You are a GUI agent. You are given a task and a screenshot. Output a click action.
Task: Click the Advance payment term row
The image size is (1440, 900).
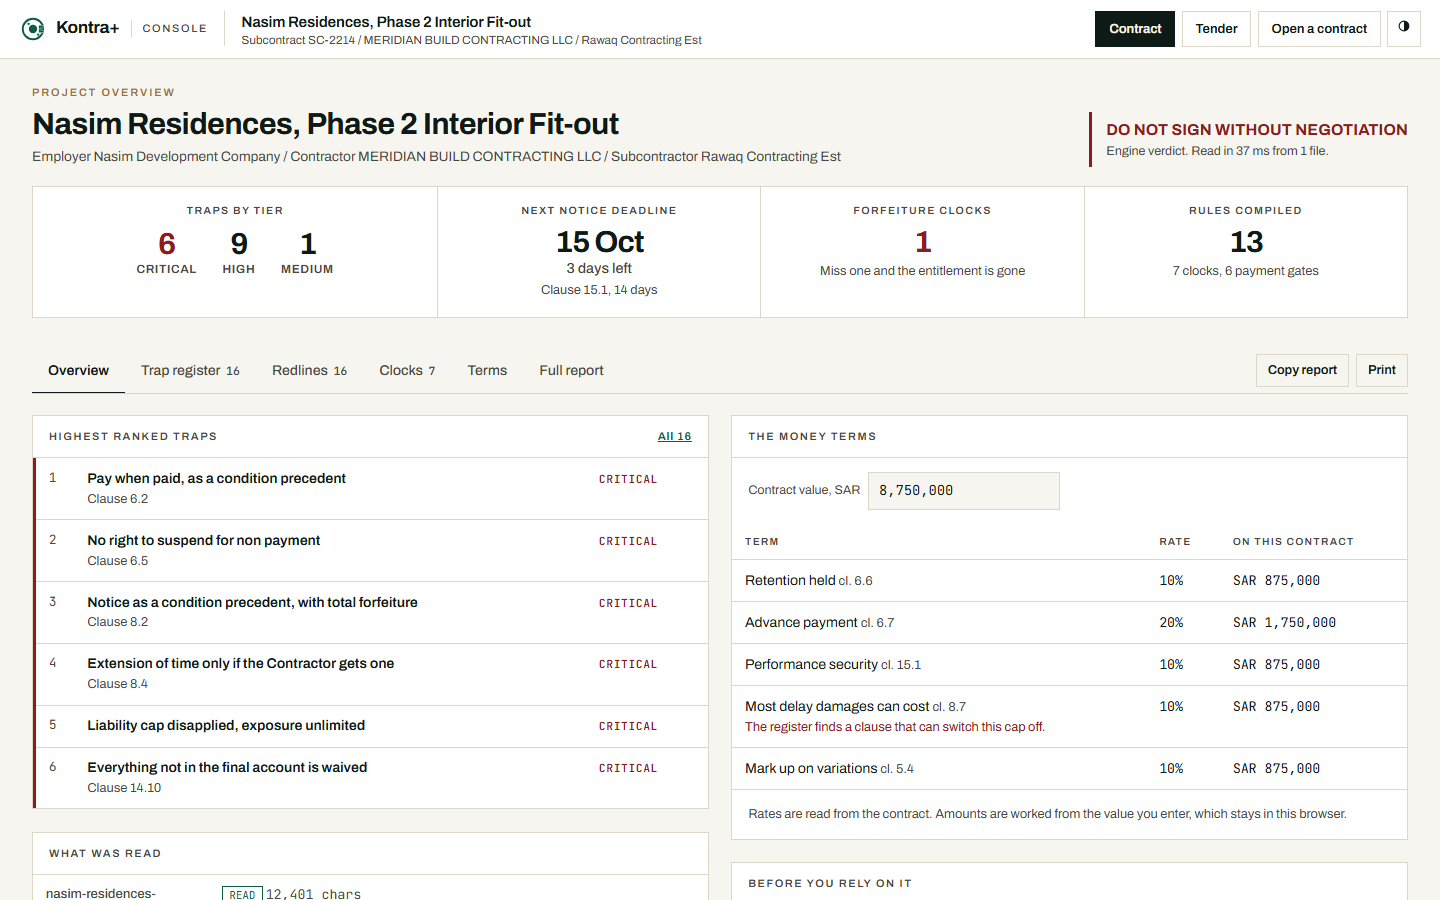(x=1069, y=623)
